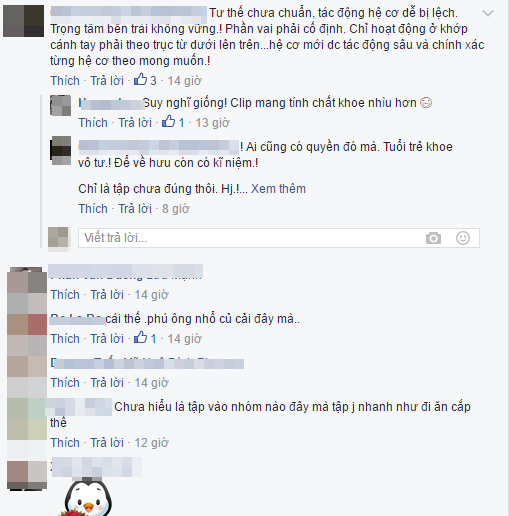Click the thumbs-up icon on the phú ông comment
The height and width of the screenshot is (516, 509).
pyautogui.click(x=140, y=338)
